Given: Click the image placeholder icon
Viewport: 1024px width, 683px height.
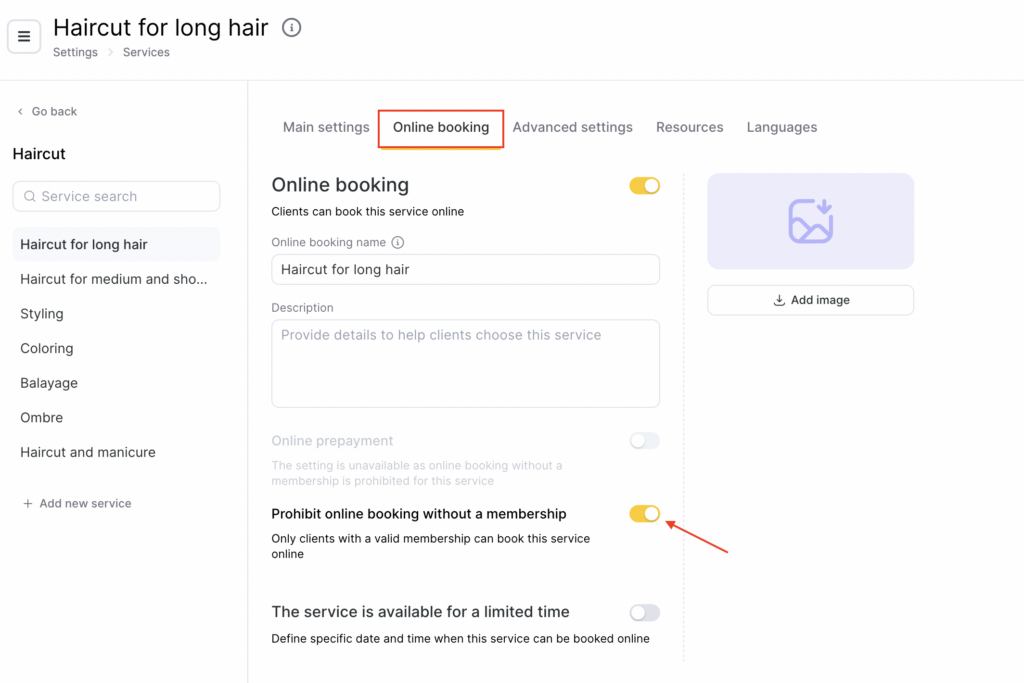Looking at the screenshot, I should [x=810, y=221].
